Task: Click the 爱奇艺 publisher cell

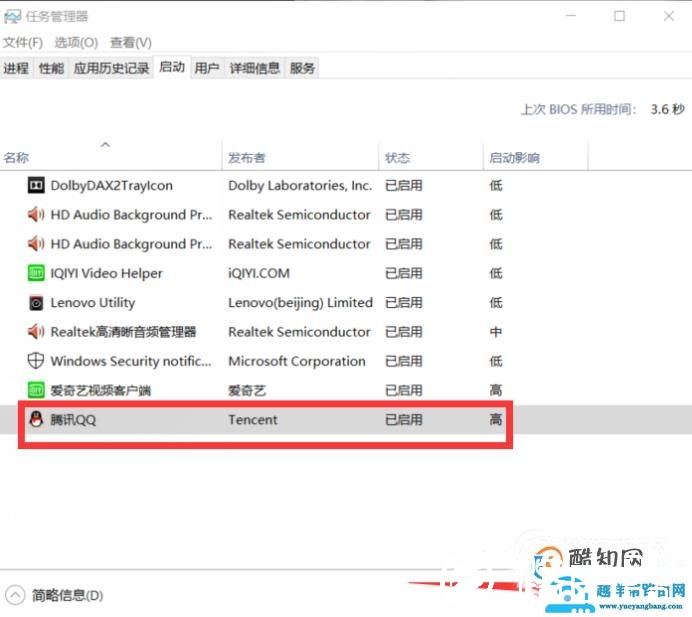Action: tap(247, 390)
